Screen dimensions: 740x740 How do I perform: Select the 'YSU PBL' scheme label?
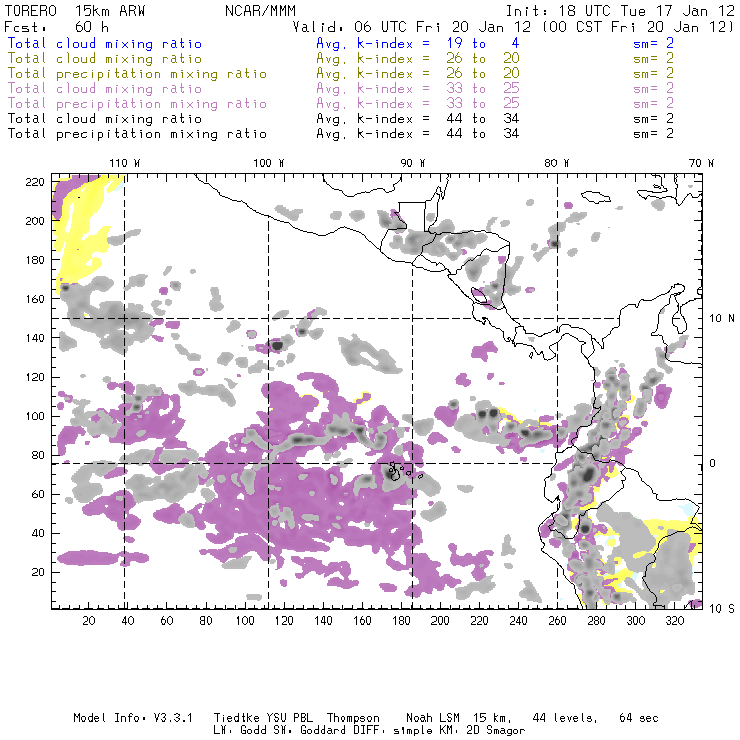pyautogui.click(x=289, y=718)
